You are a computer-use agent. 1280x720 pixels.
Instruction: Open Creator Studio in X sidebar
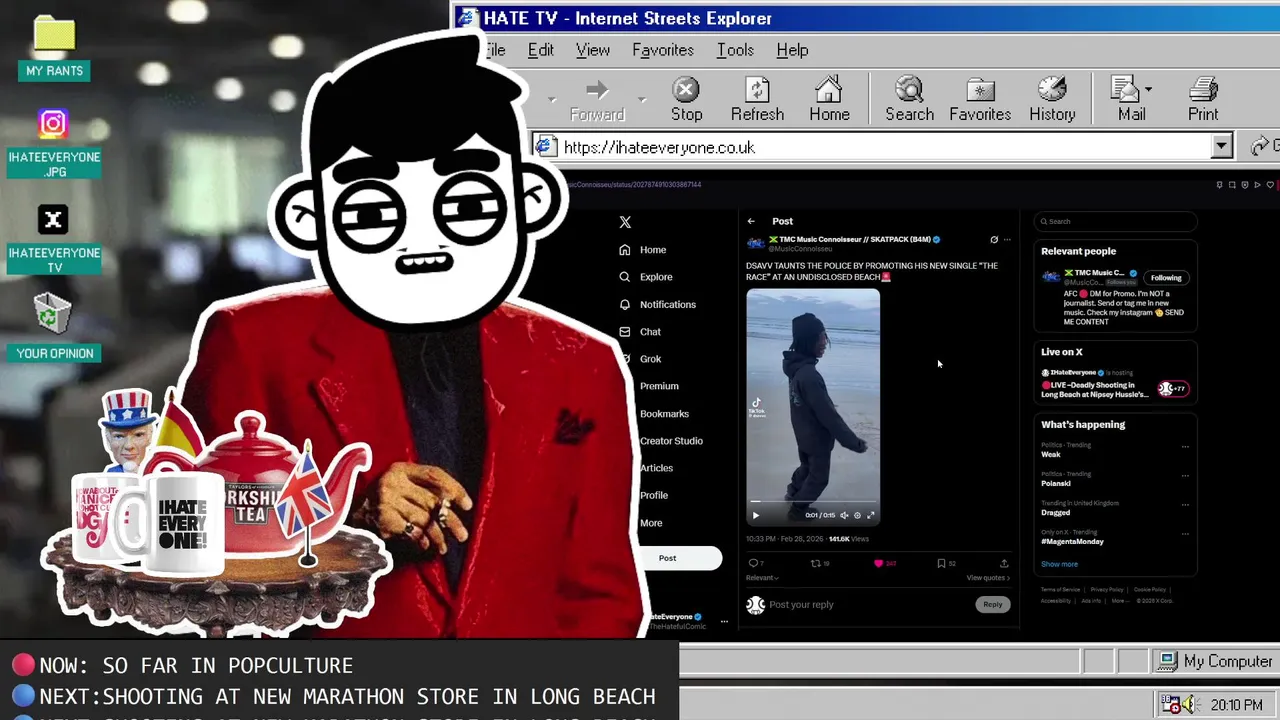pyautogui.click(x=671, y=441)
